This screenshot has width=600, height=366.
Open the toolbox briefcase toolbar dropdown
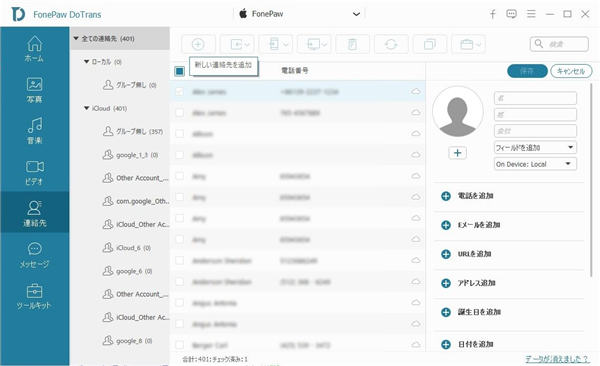point(468,44)
